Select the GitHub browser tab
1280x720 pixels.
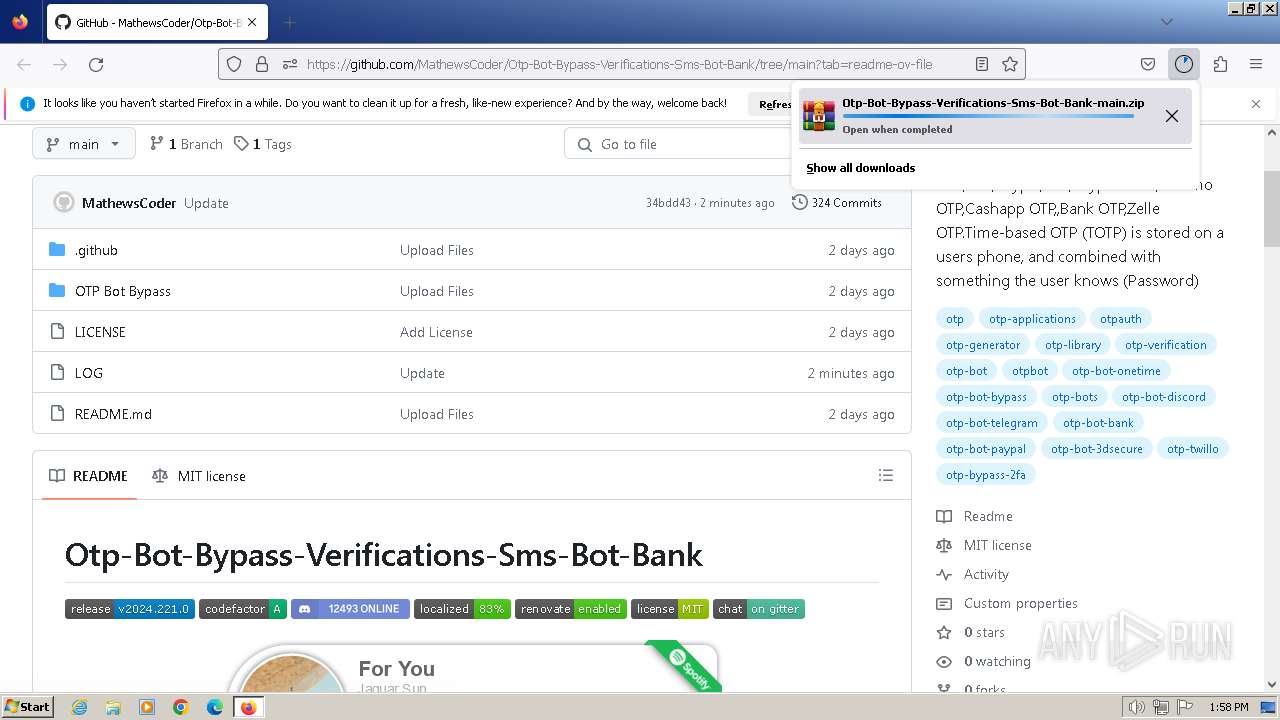pos(156,22)
